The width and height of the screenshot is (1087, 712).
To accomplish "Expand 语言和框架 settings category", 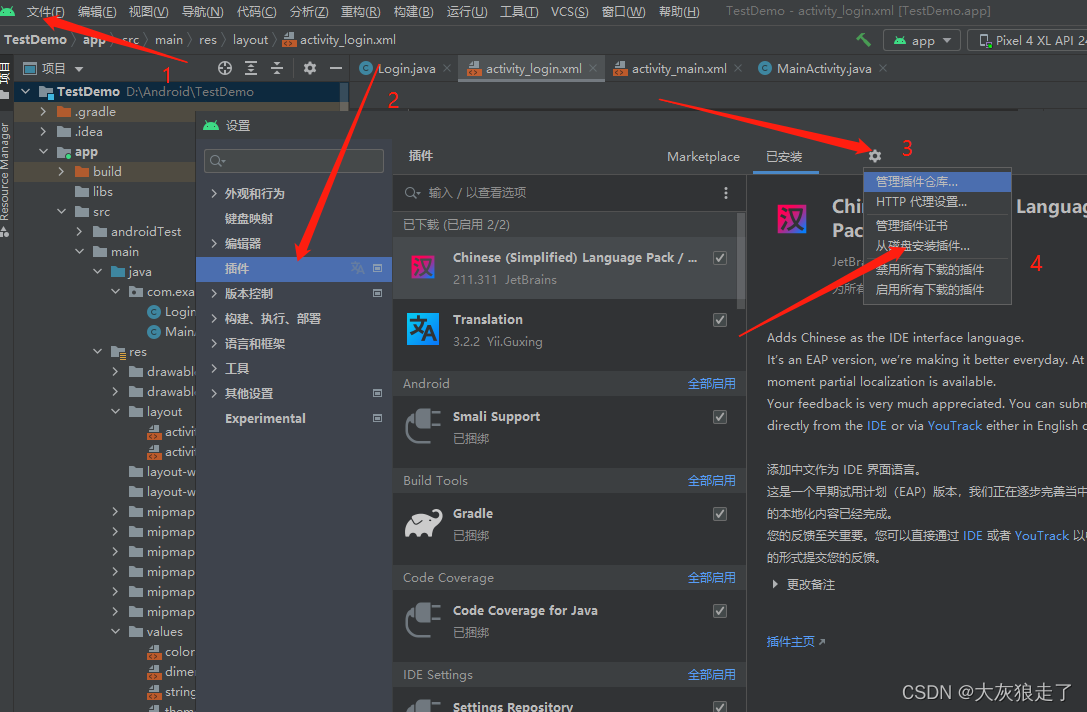I will (x=214, y=343).
